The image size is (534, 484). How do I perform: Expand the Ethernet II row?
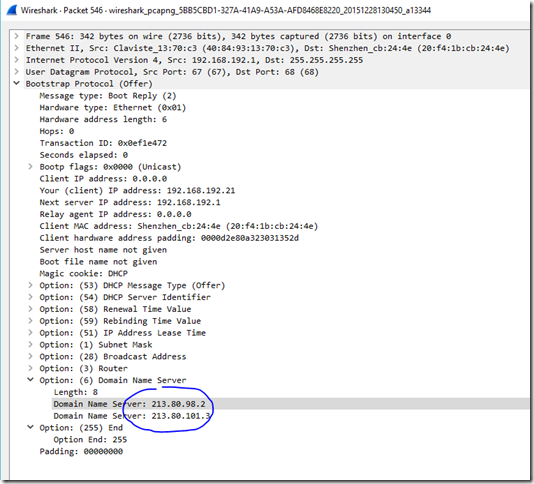pos(16,48)
